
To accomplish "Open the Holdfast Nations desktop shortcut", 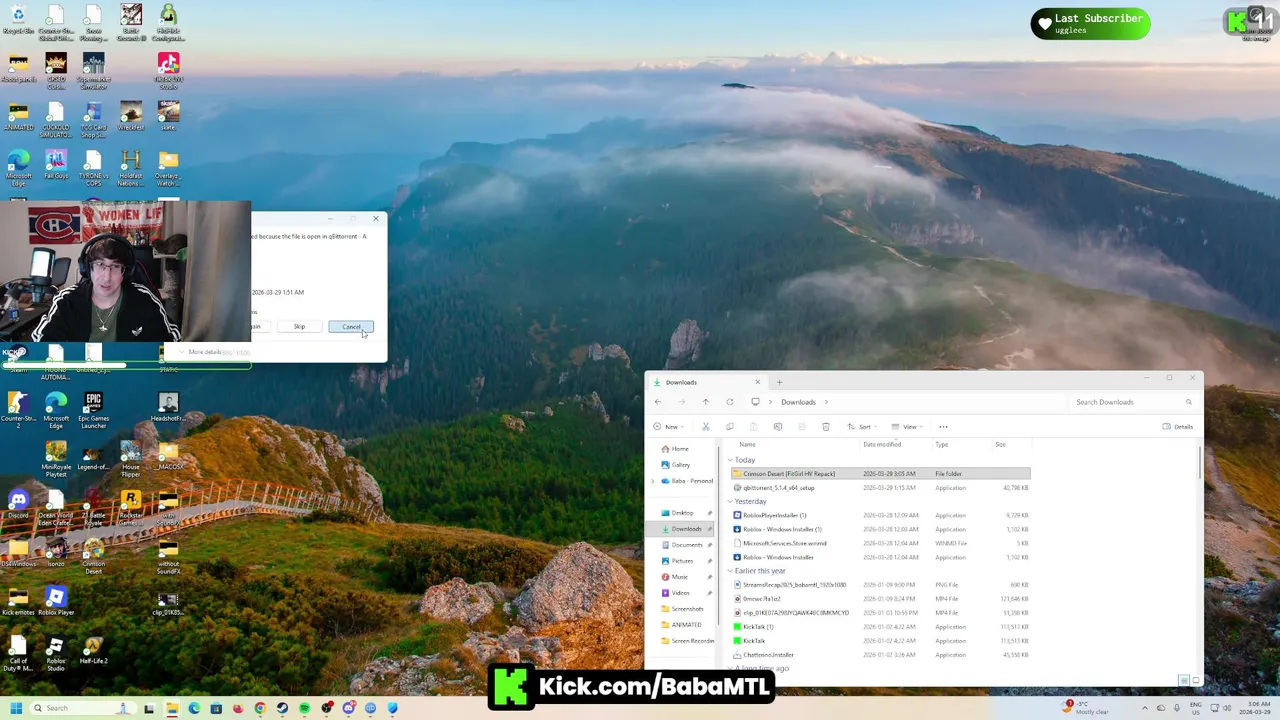I will tap(131, 166).
